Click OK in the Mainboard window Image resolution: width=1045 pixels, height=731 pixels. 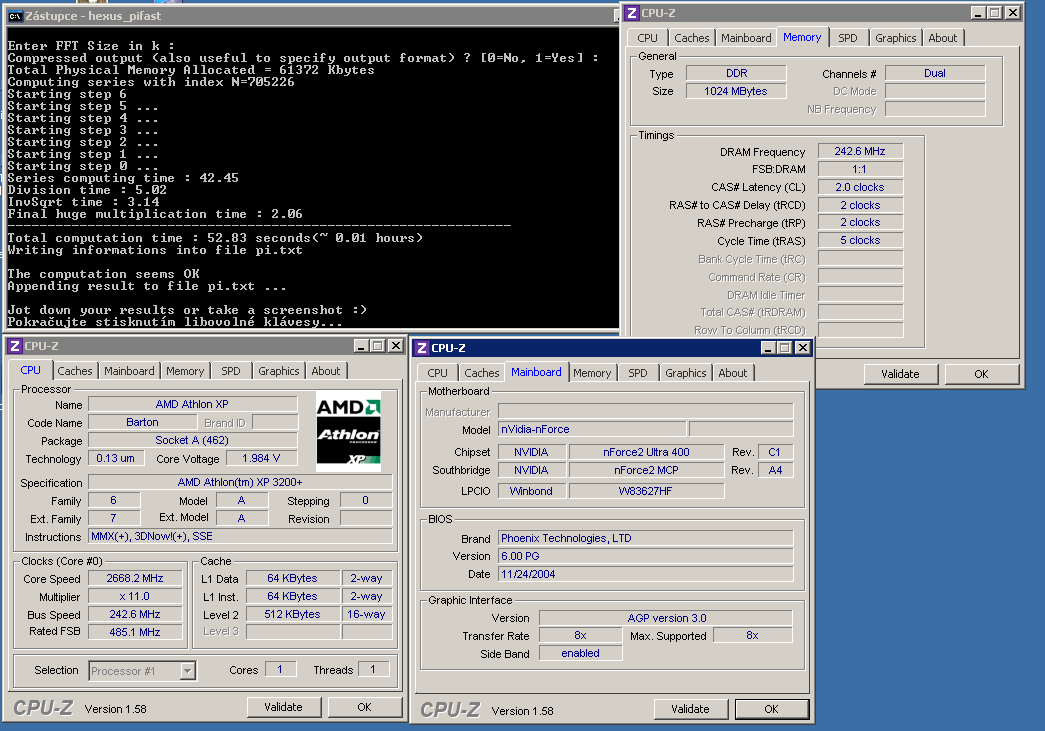coord(772,709)
